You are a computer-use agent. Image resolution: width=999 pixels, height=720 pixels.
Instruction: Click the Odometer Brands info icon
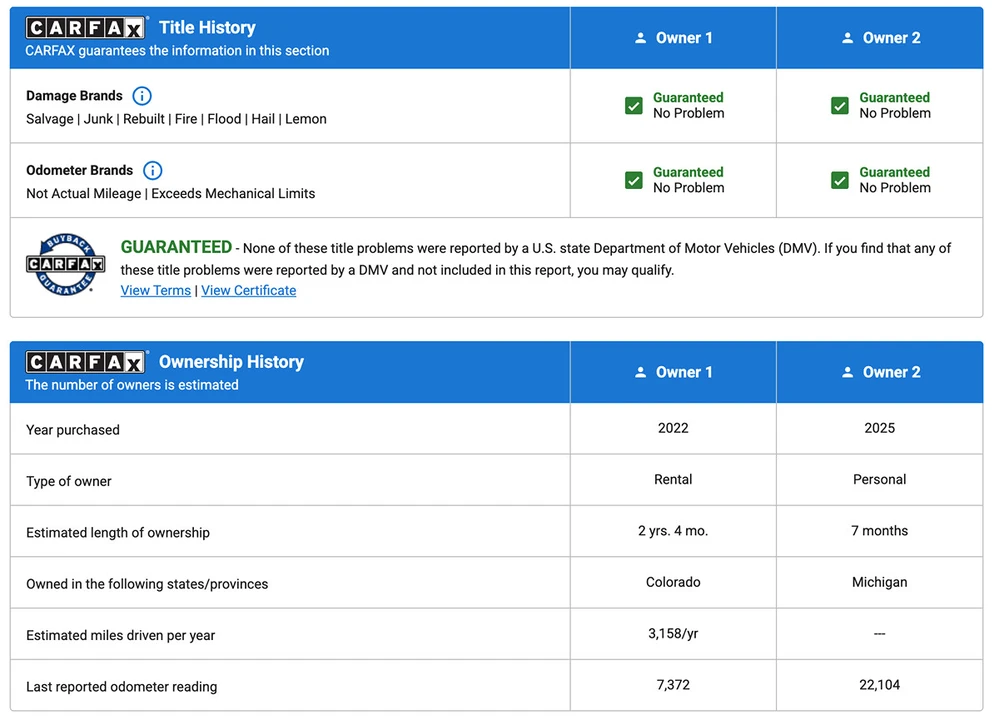click(x=152, y=171)
